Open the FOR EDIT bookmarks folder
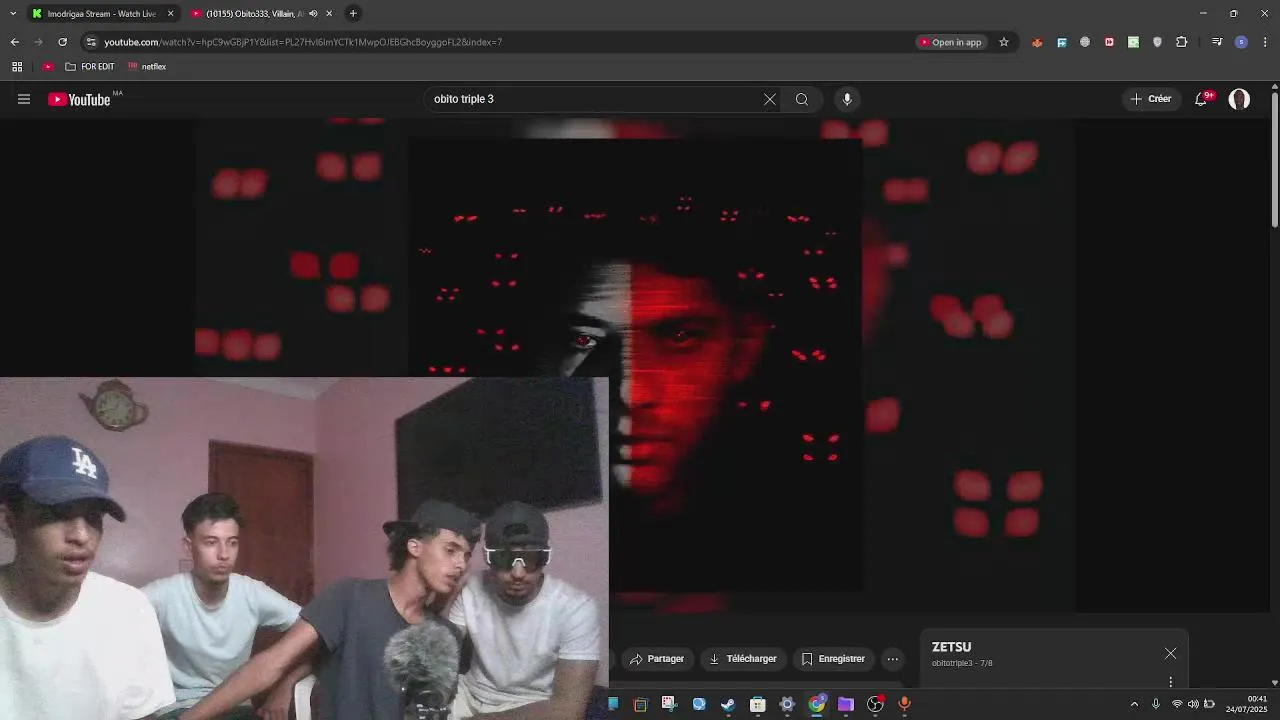Viewport: 1280px width, 720px height. 90,67
